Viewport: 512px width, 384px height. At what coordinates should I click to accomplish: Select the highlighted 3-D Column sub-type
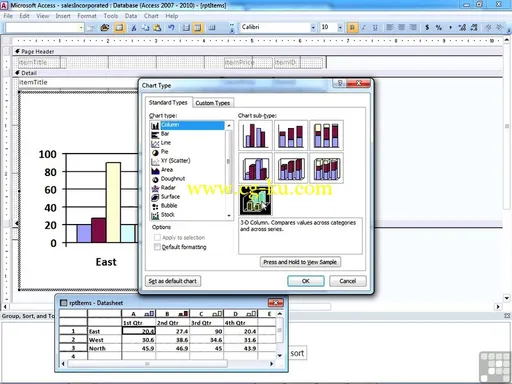coord(255,201)
